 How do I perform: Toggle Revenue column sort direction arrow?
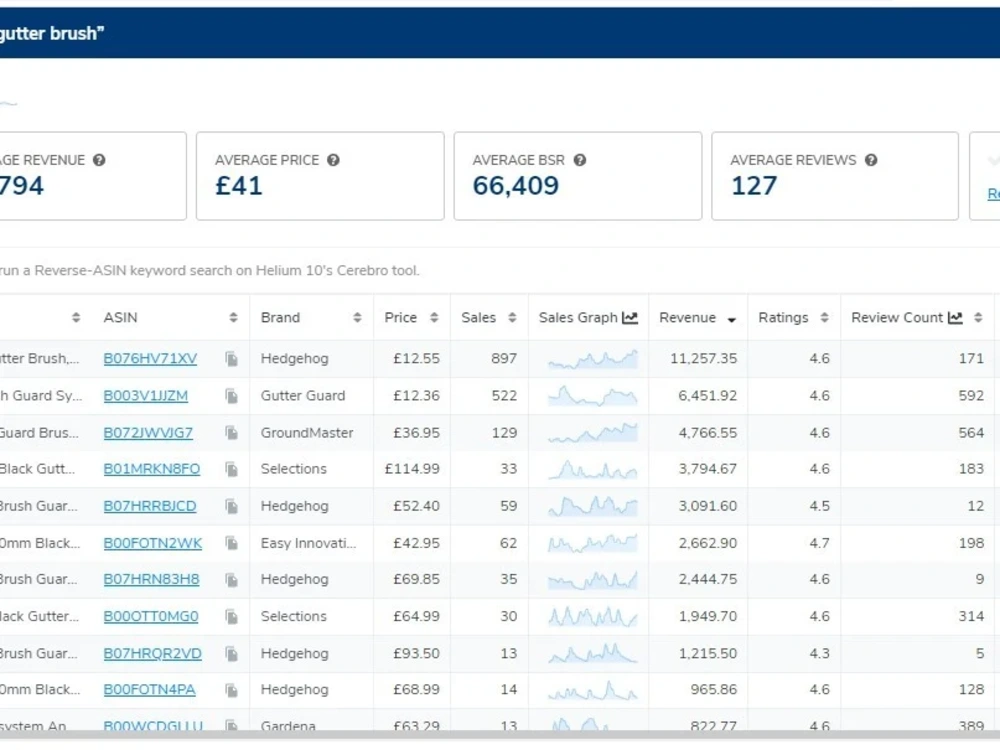pyautogui.click(x=732, y=320)
